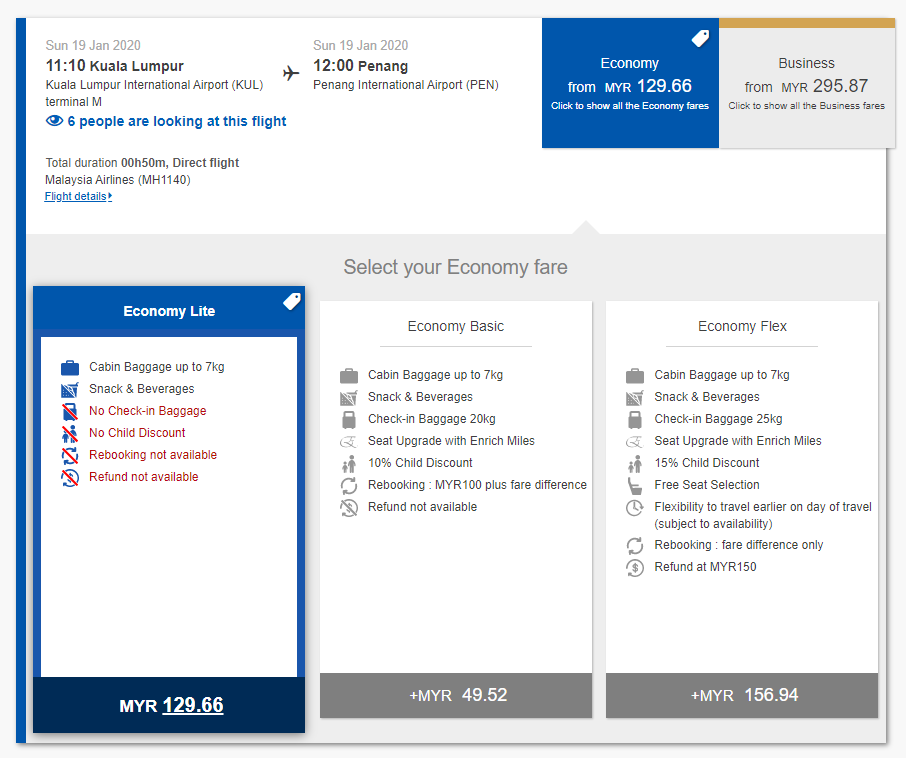Click the Economy Basic rebooking arrows icon
This screenshot has width=906, height=758.
pyautogui.click(x=349, y=485)
